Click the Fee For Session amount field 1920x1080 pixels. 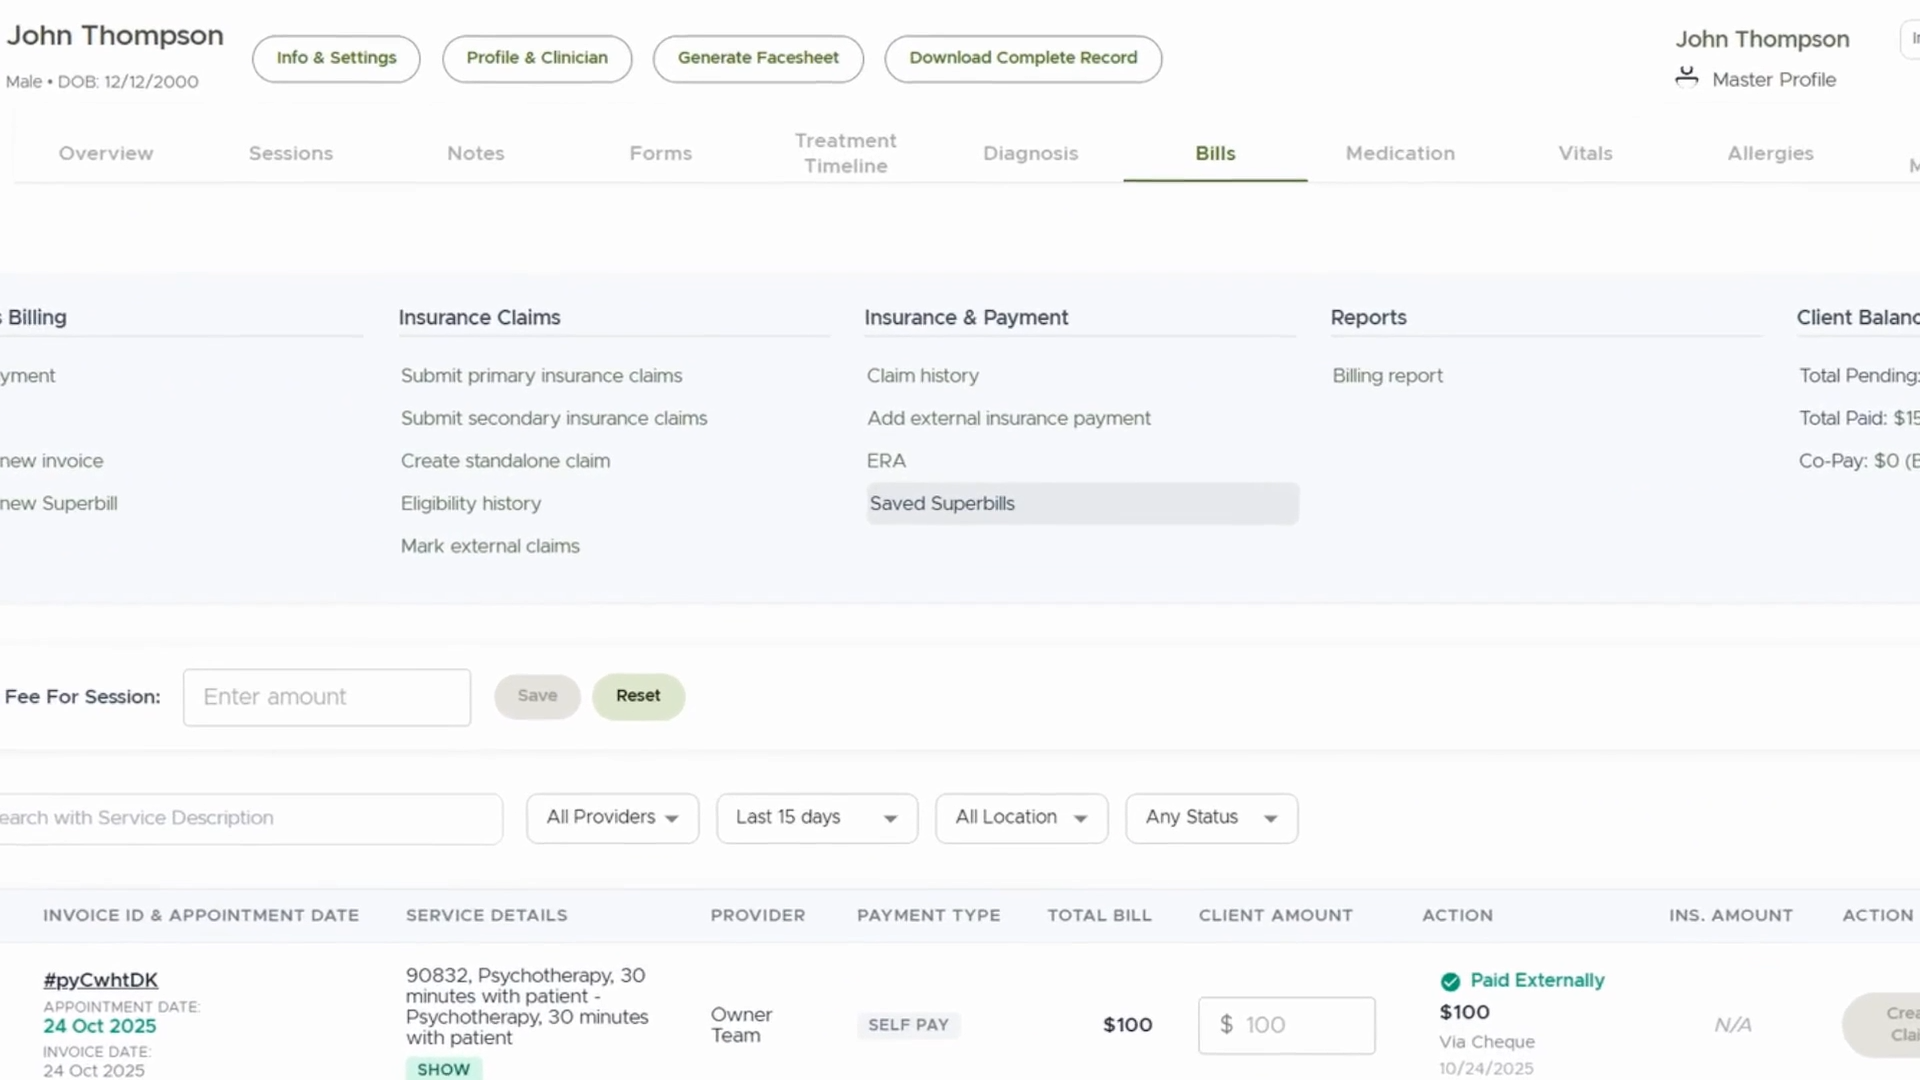[327, 697]
